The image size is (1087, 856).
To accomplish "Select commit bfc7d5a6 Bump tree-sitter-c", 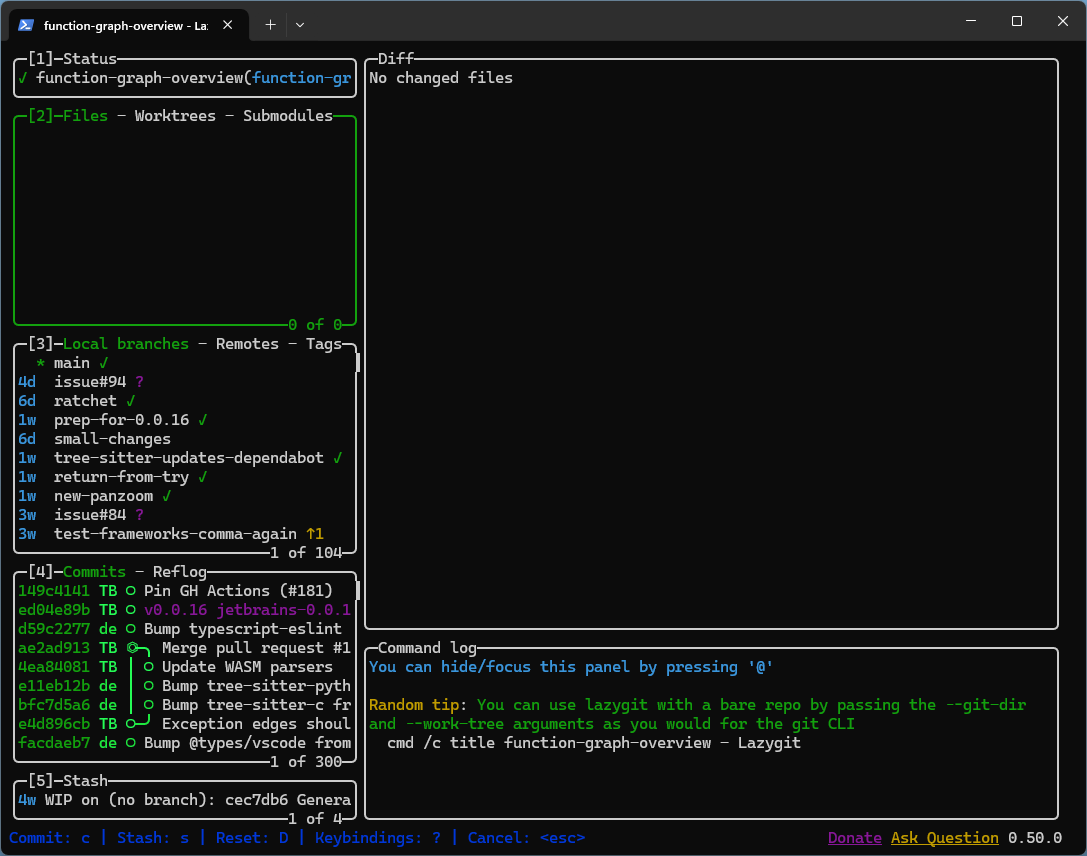I will (186, 705).
